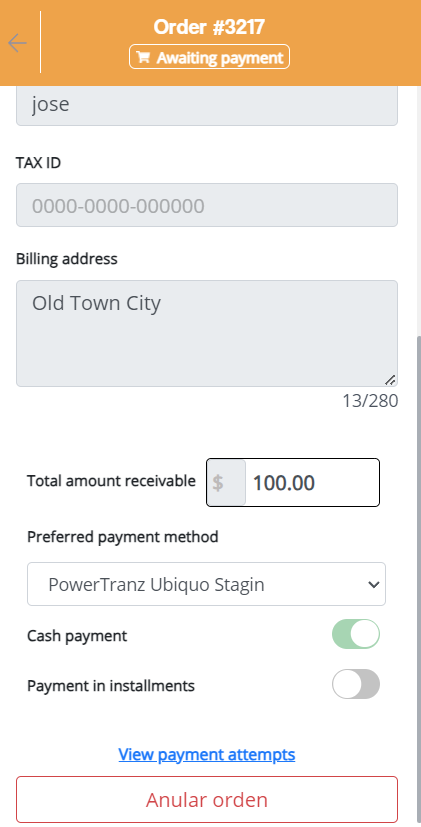Focus the name field containing jose
Image resolution: width=421 pixels, height=827 pixels.
(207, 105)
